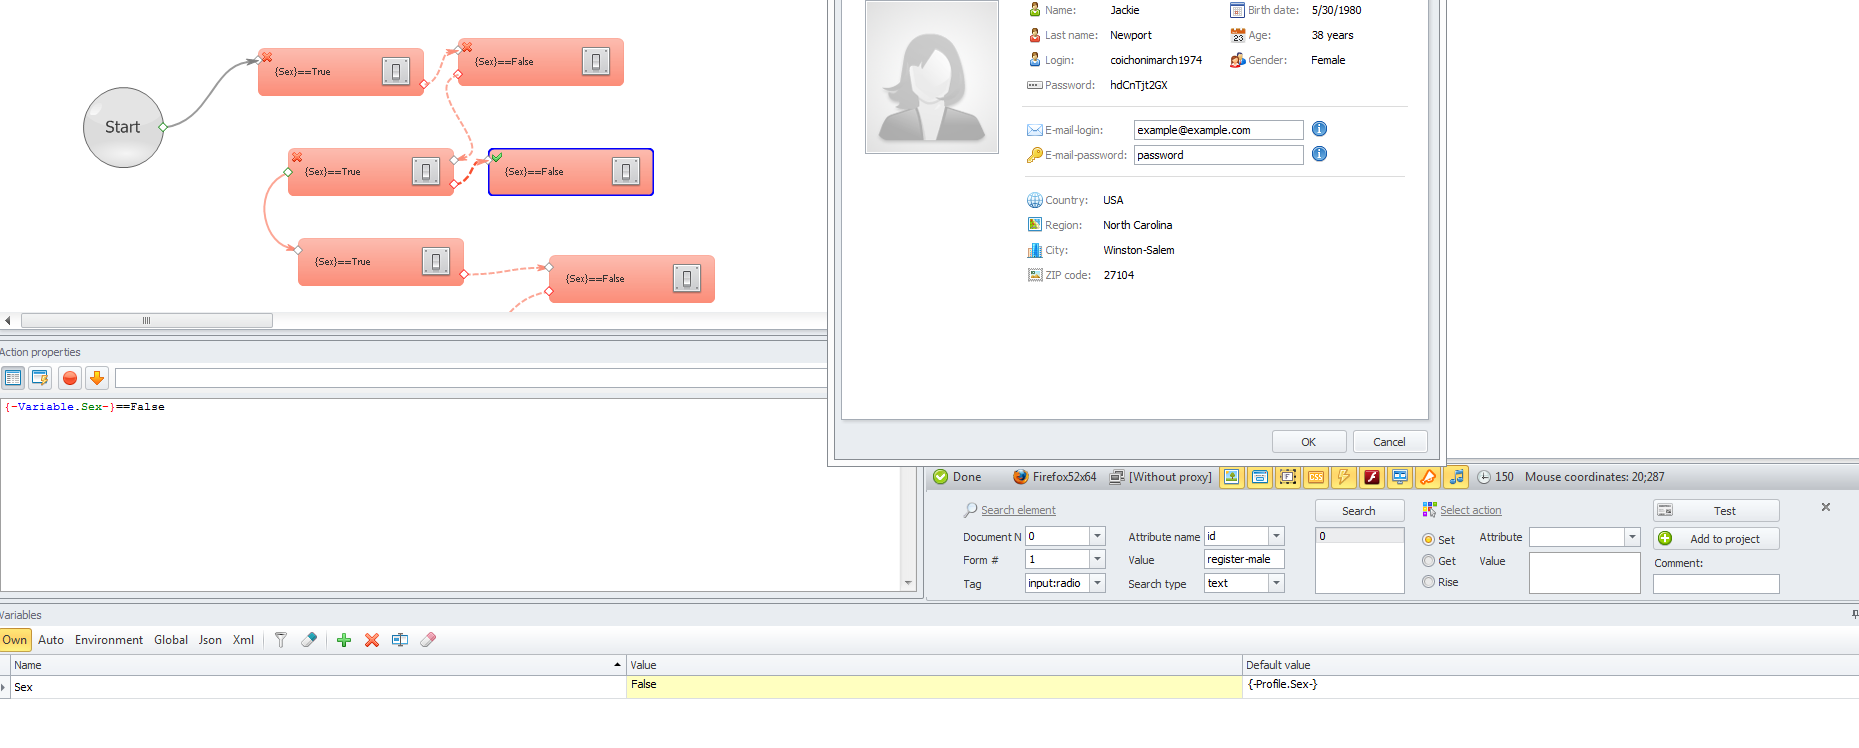Click the Comment input field

[x=1716, y=584]
